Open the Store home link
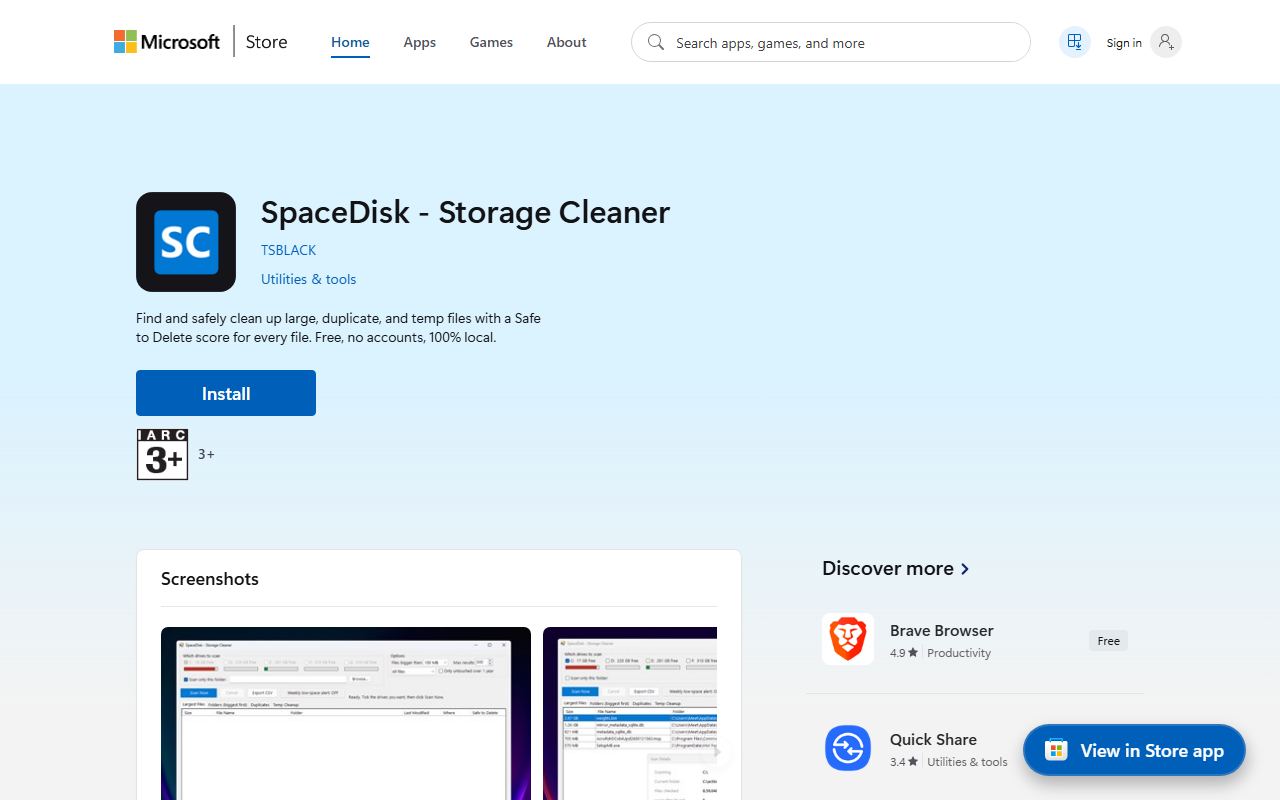This screenshot has height=800, width=1280. pyautogui.click(x=266, y=42)
